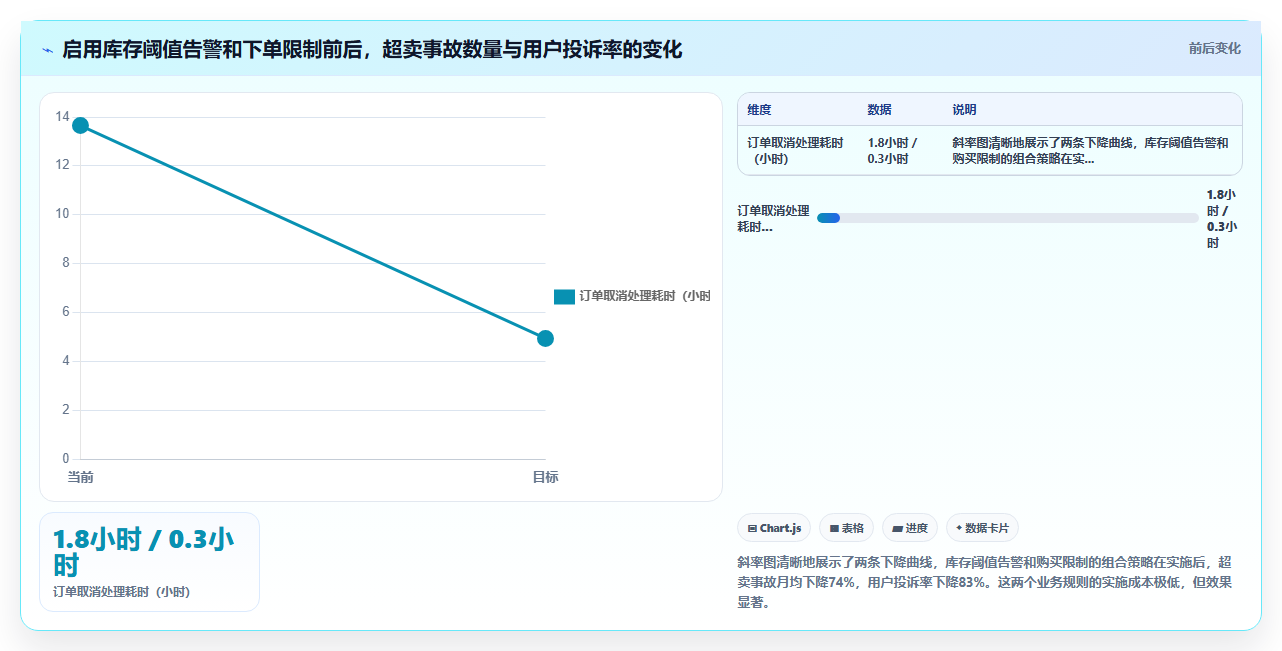Select the 表格 tag chip

846,528
